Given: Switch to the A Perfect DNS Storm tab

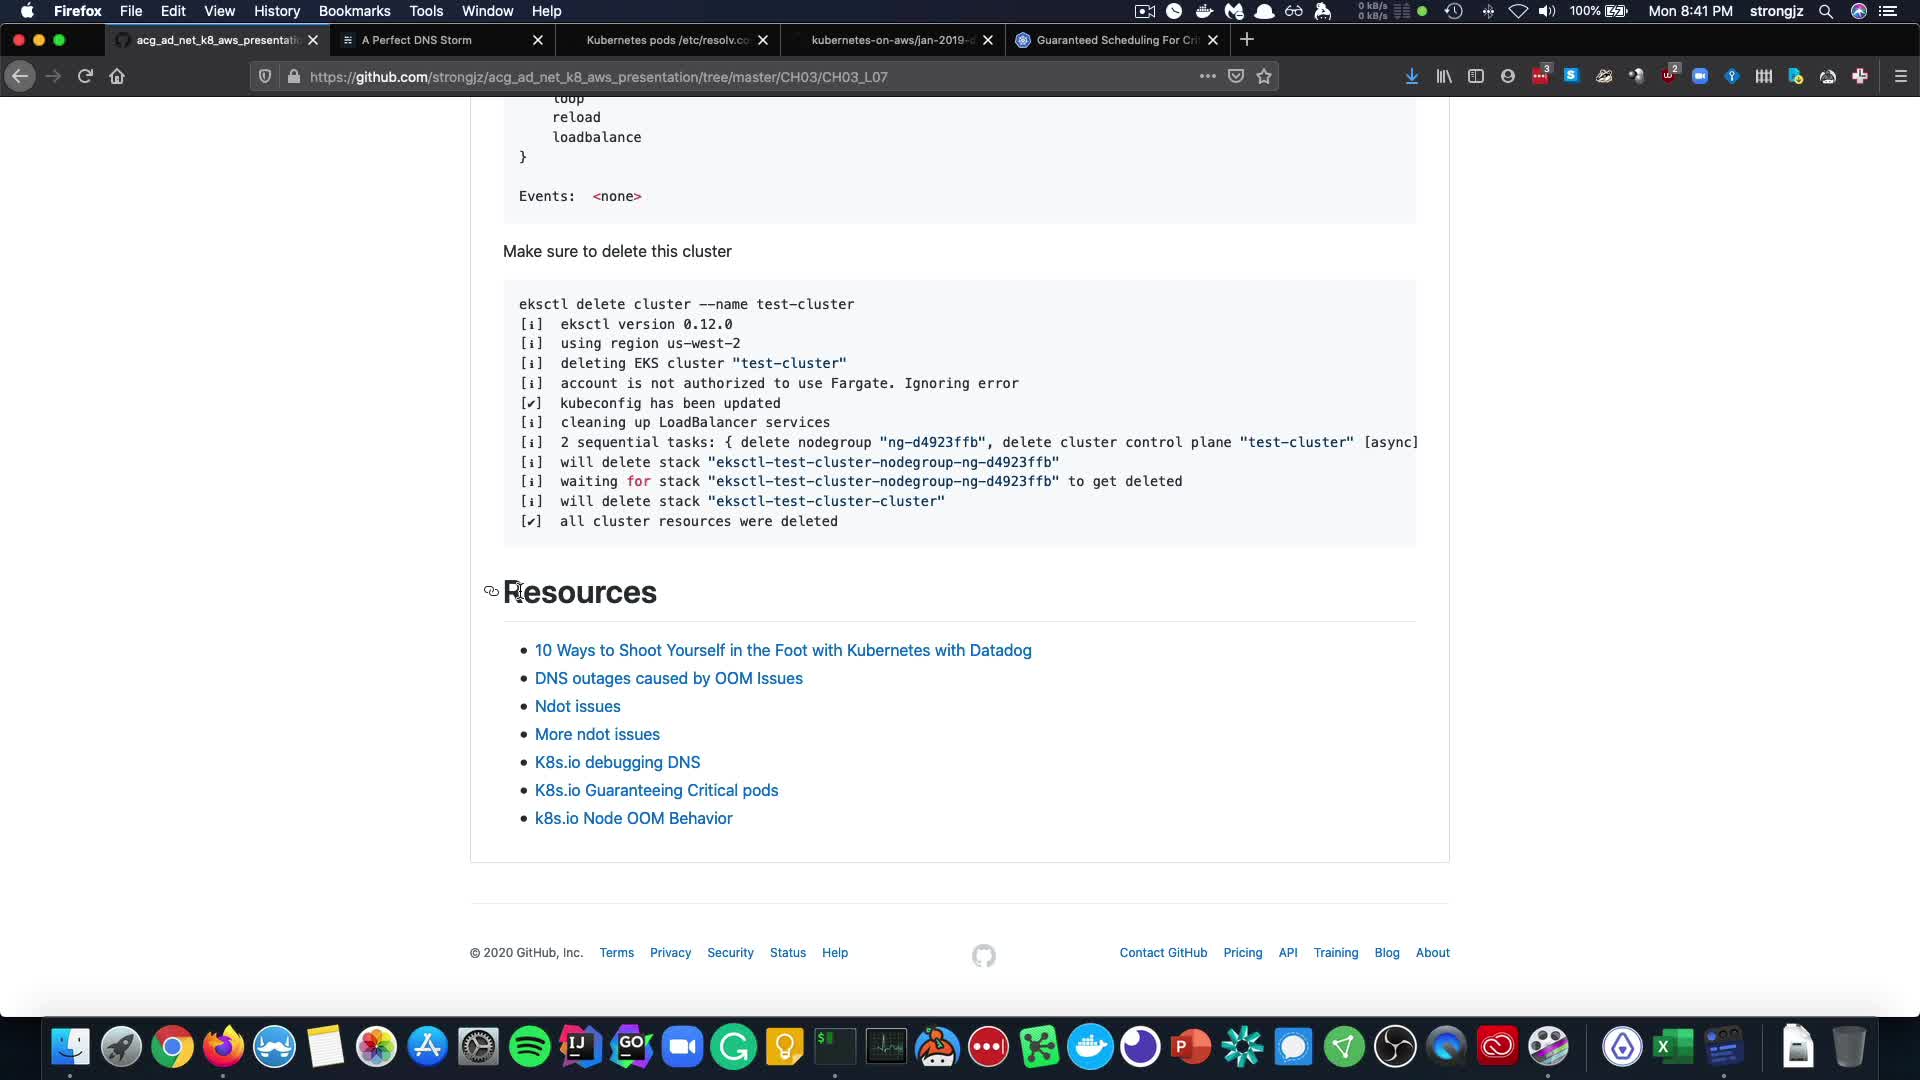Looking at the screenshot, I should (x=416, y=40).
